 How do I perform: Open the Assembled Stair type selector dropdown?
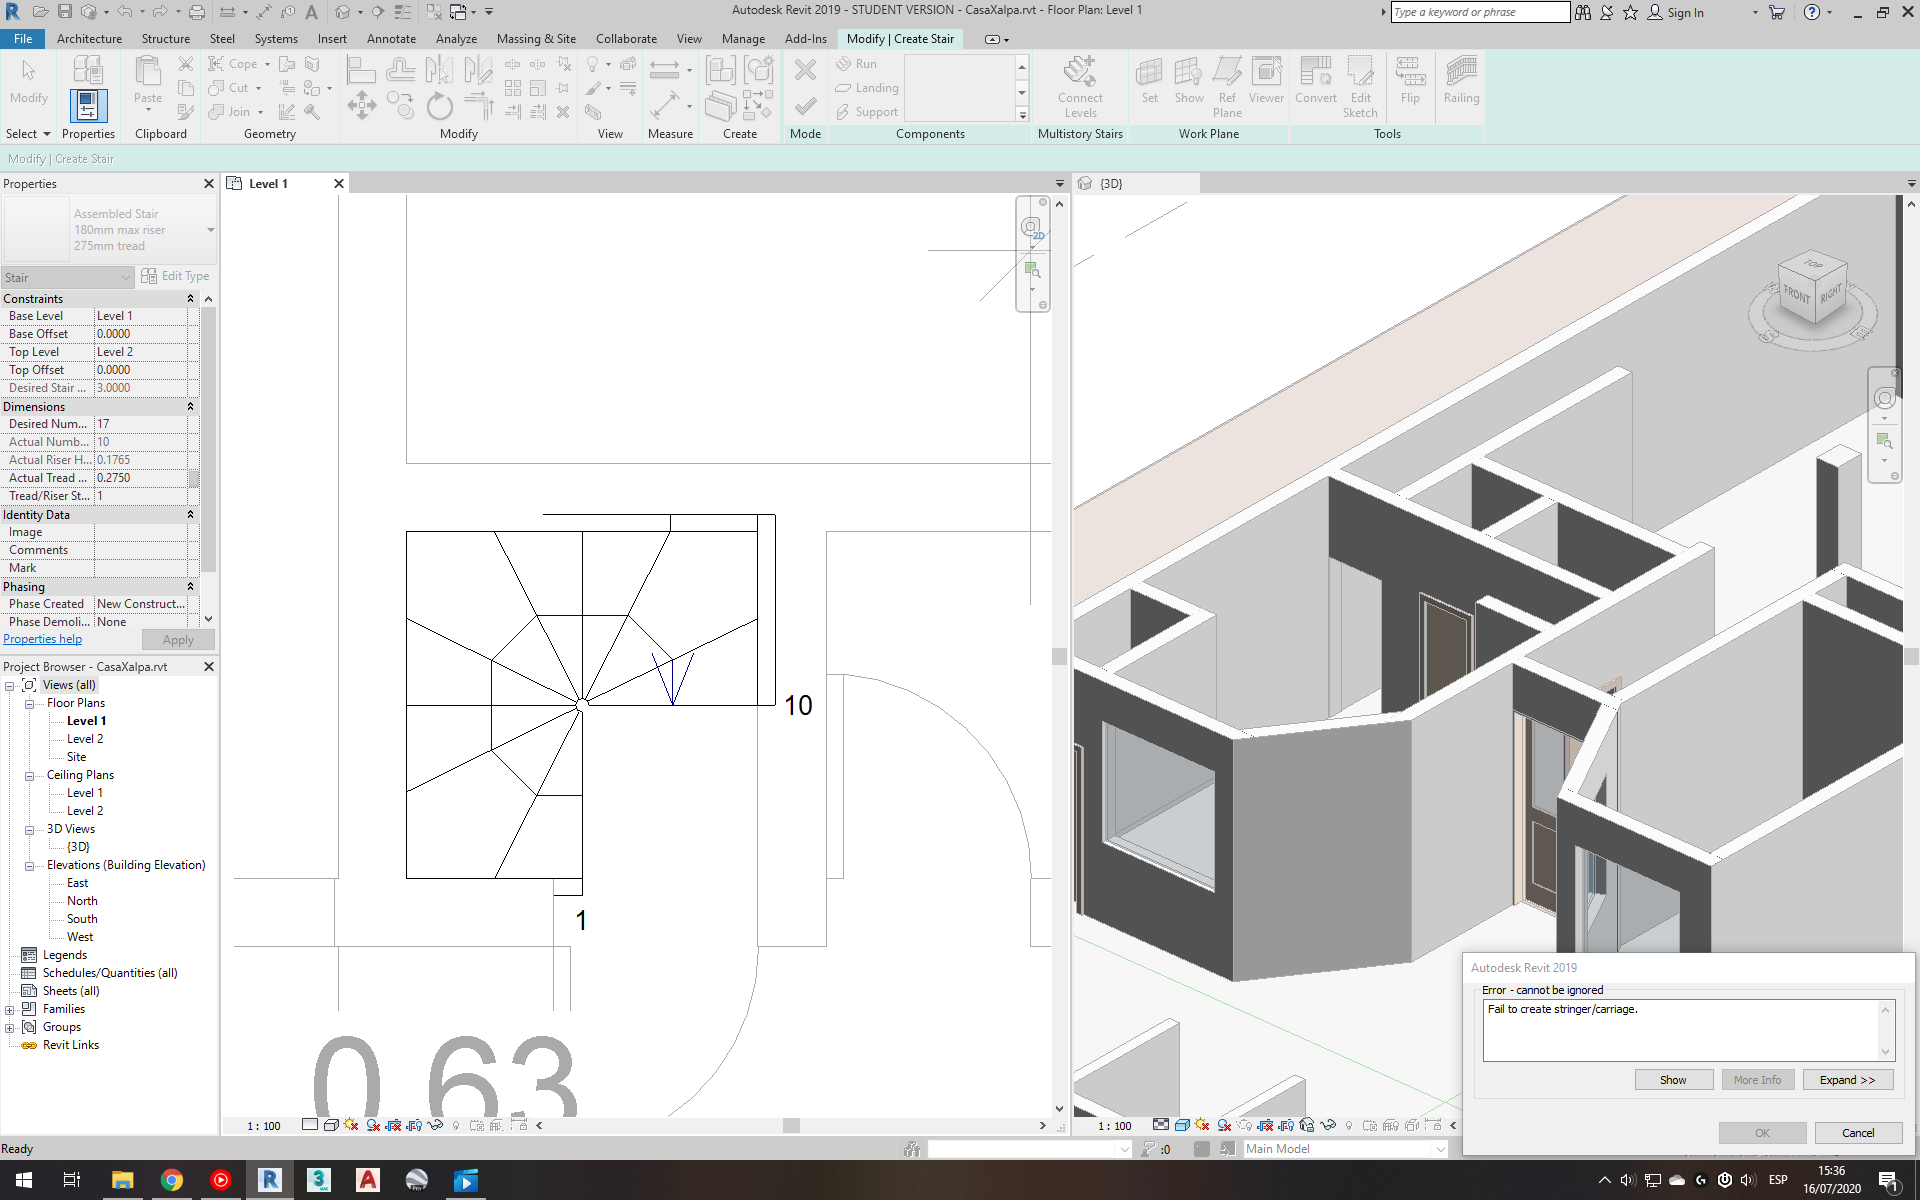click(210, 230)
